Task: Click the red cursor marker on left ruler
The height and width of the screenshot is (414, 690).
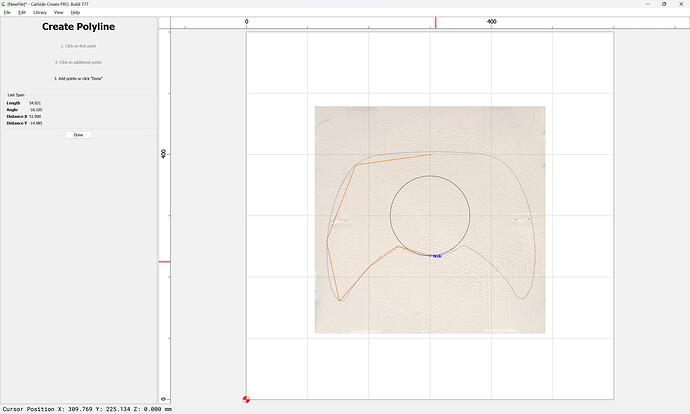Action: click(x=165, y=262)
